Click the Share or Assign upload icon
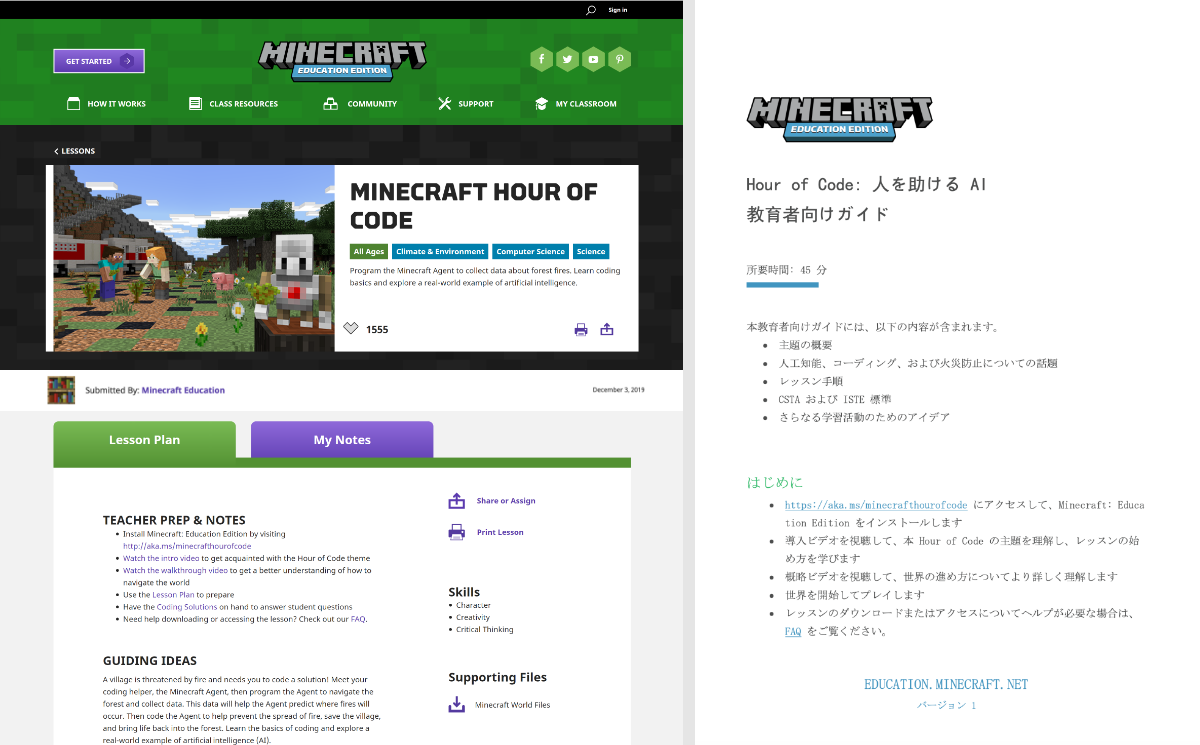This screenshot has height=745, width=1200. (458, 500)
